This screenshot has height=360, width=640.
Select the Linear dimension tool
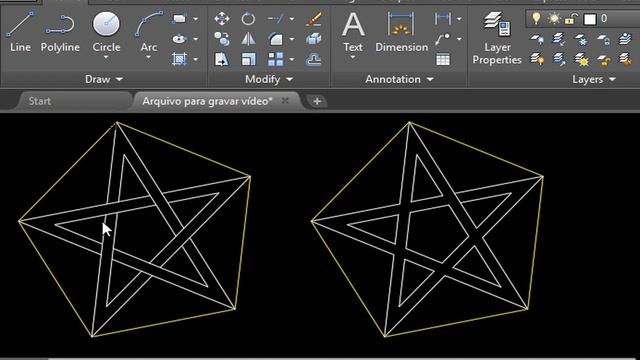point(443,18)
